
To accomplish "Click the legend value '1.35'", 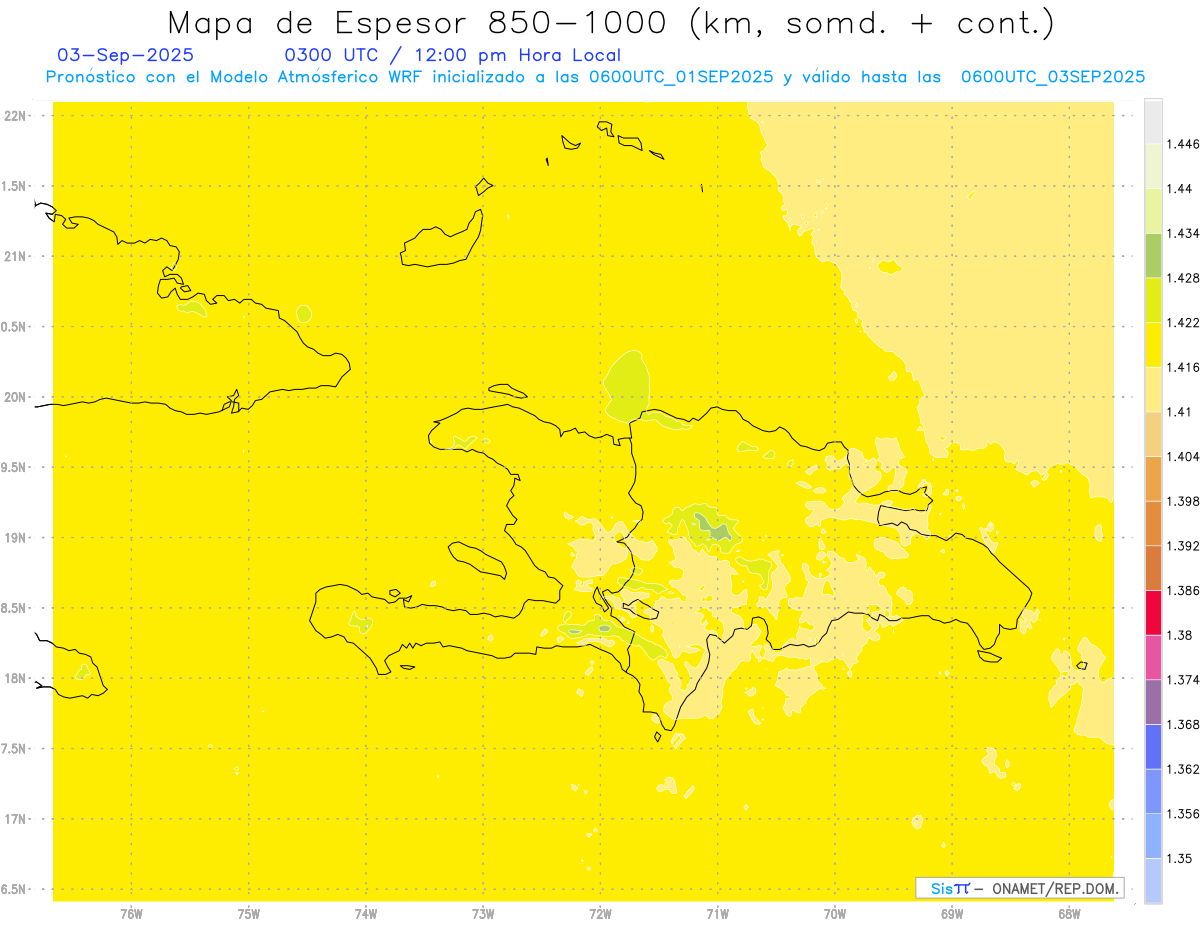I will [1179, 858].
